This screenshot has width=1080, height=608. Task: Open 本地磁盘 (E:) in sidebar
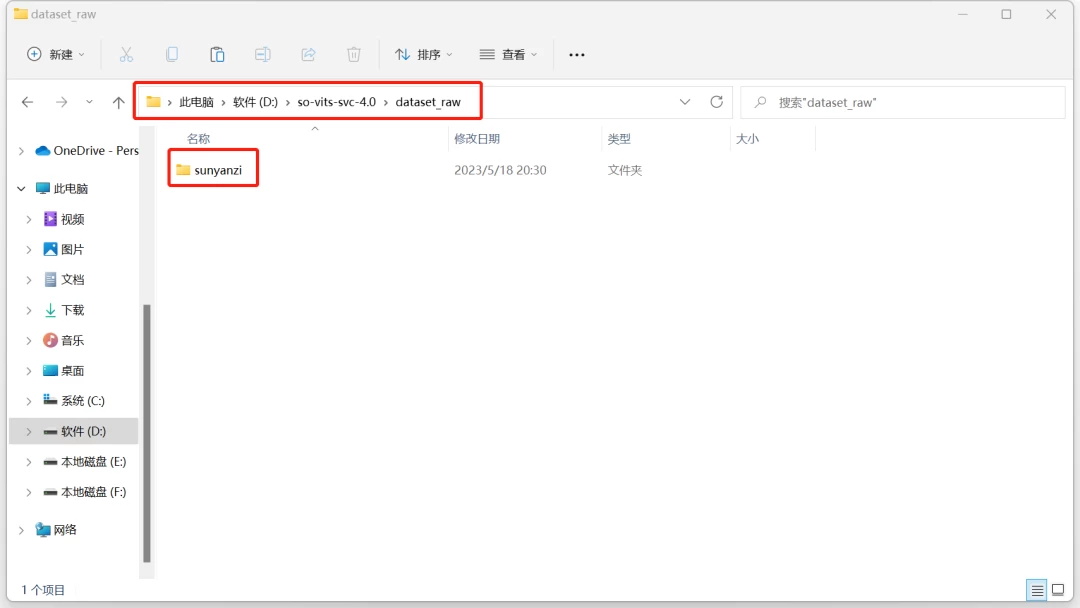pos(85,462)
